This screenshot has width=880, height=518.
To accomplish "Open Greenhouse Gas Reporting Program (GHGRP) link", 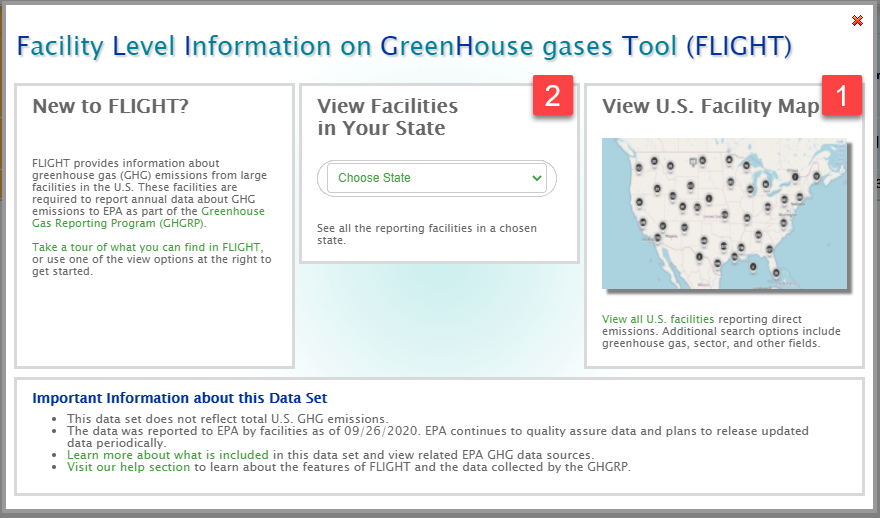I will (148, 217).
